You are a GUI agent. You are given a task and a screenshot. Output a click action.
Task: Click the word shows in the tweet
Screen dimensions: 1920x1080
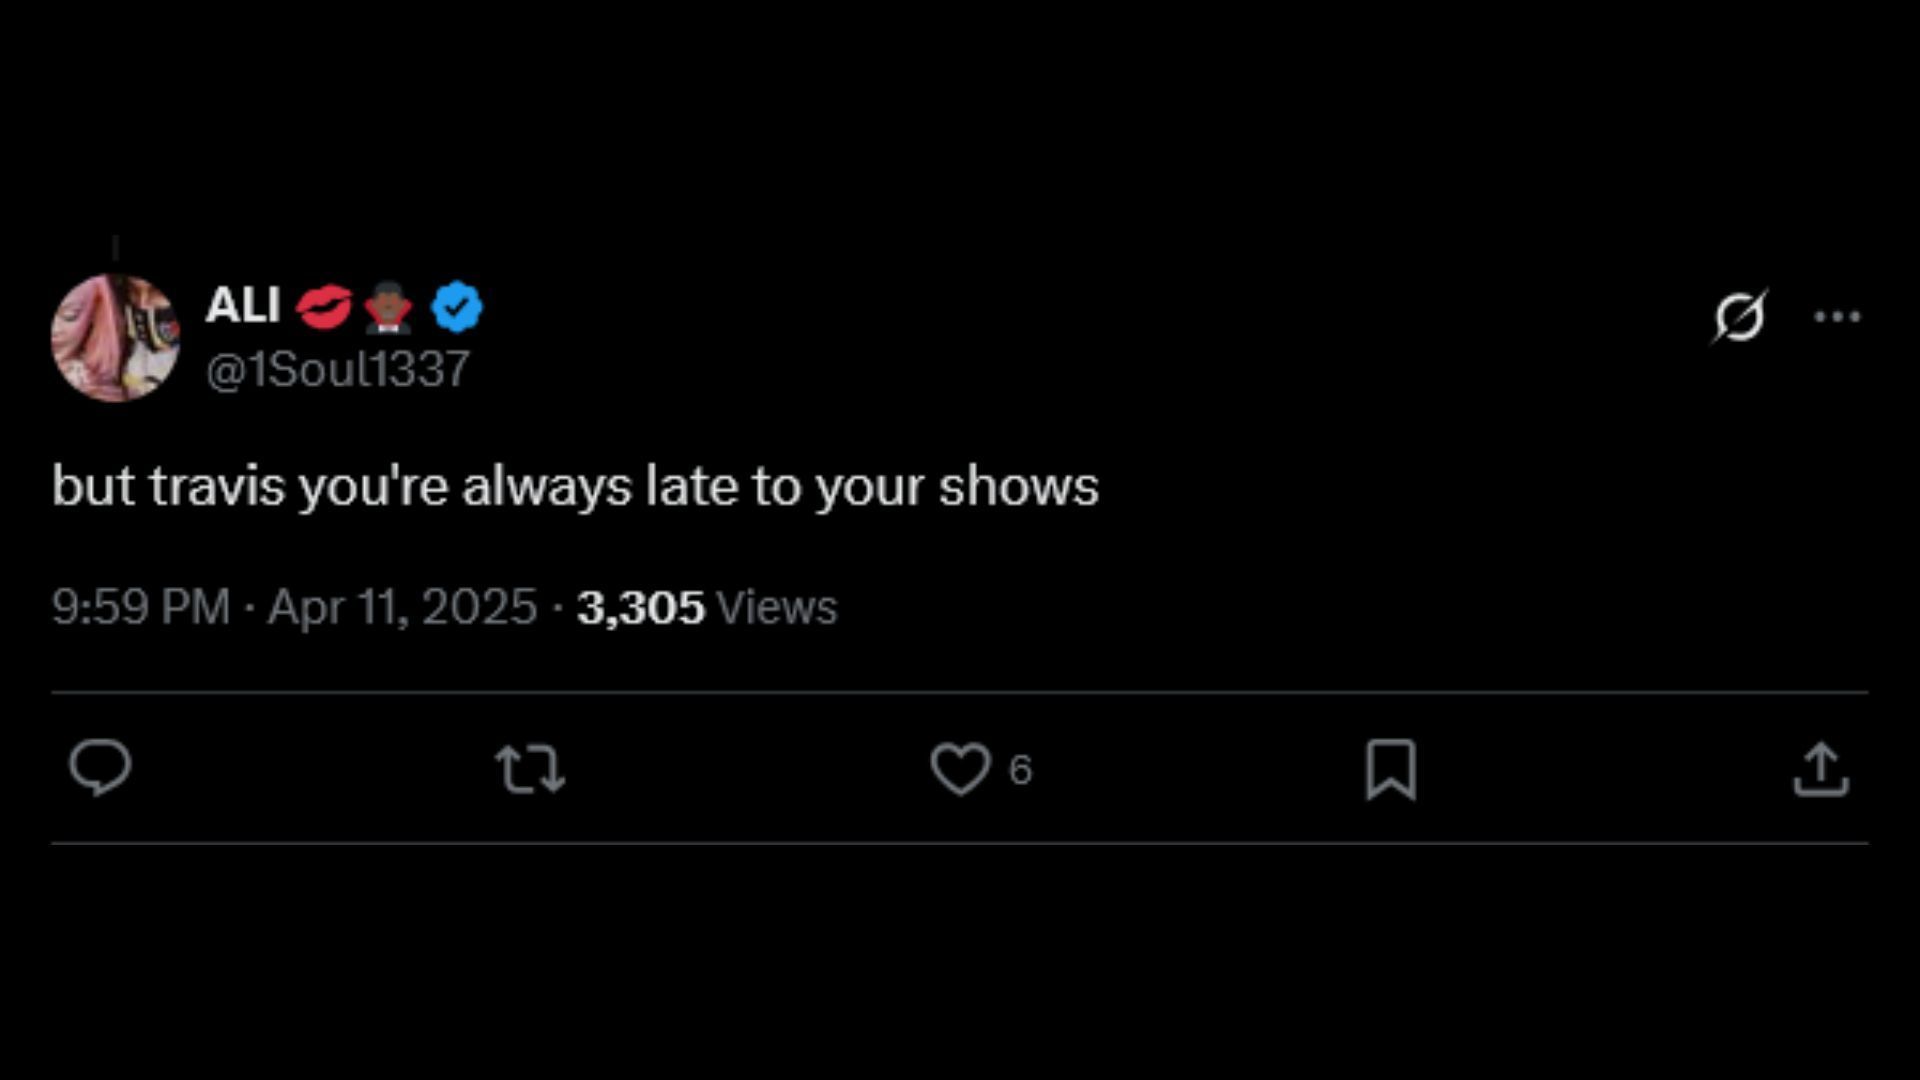1018,487
